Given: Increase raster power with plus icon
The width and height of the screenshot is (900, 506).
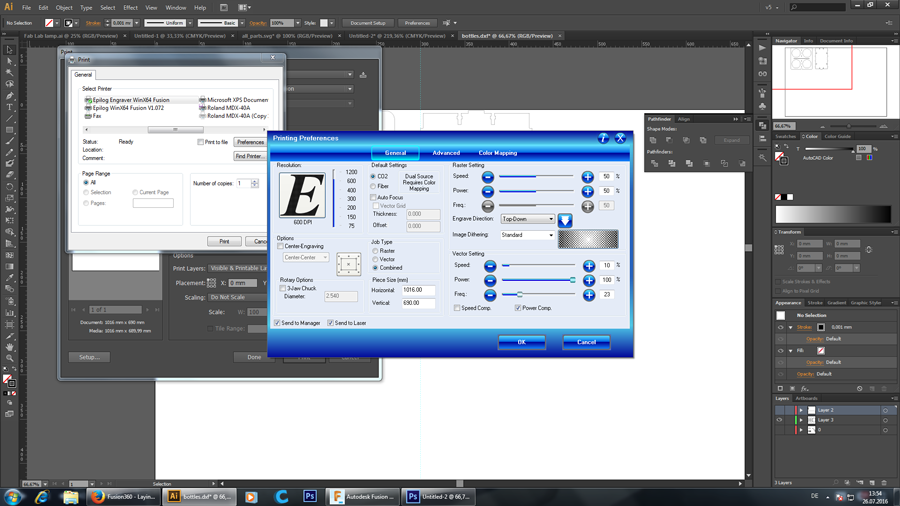Looking at the screenshot, I should pos(587,191).
